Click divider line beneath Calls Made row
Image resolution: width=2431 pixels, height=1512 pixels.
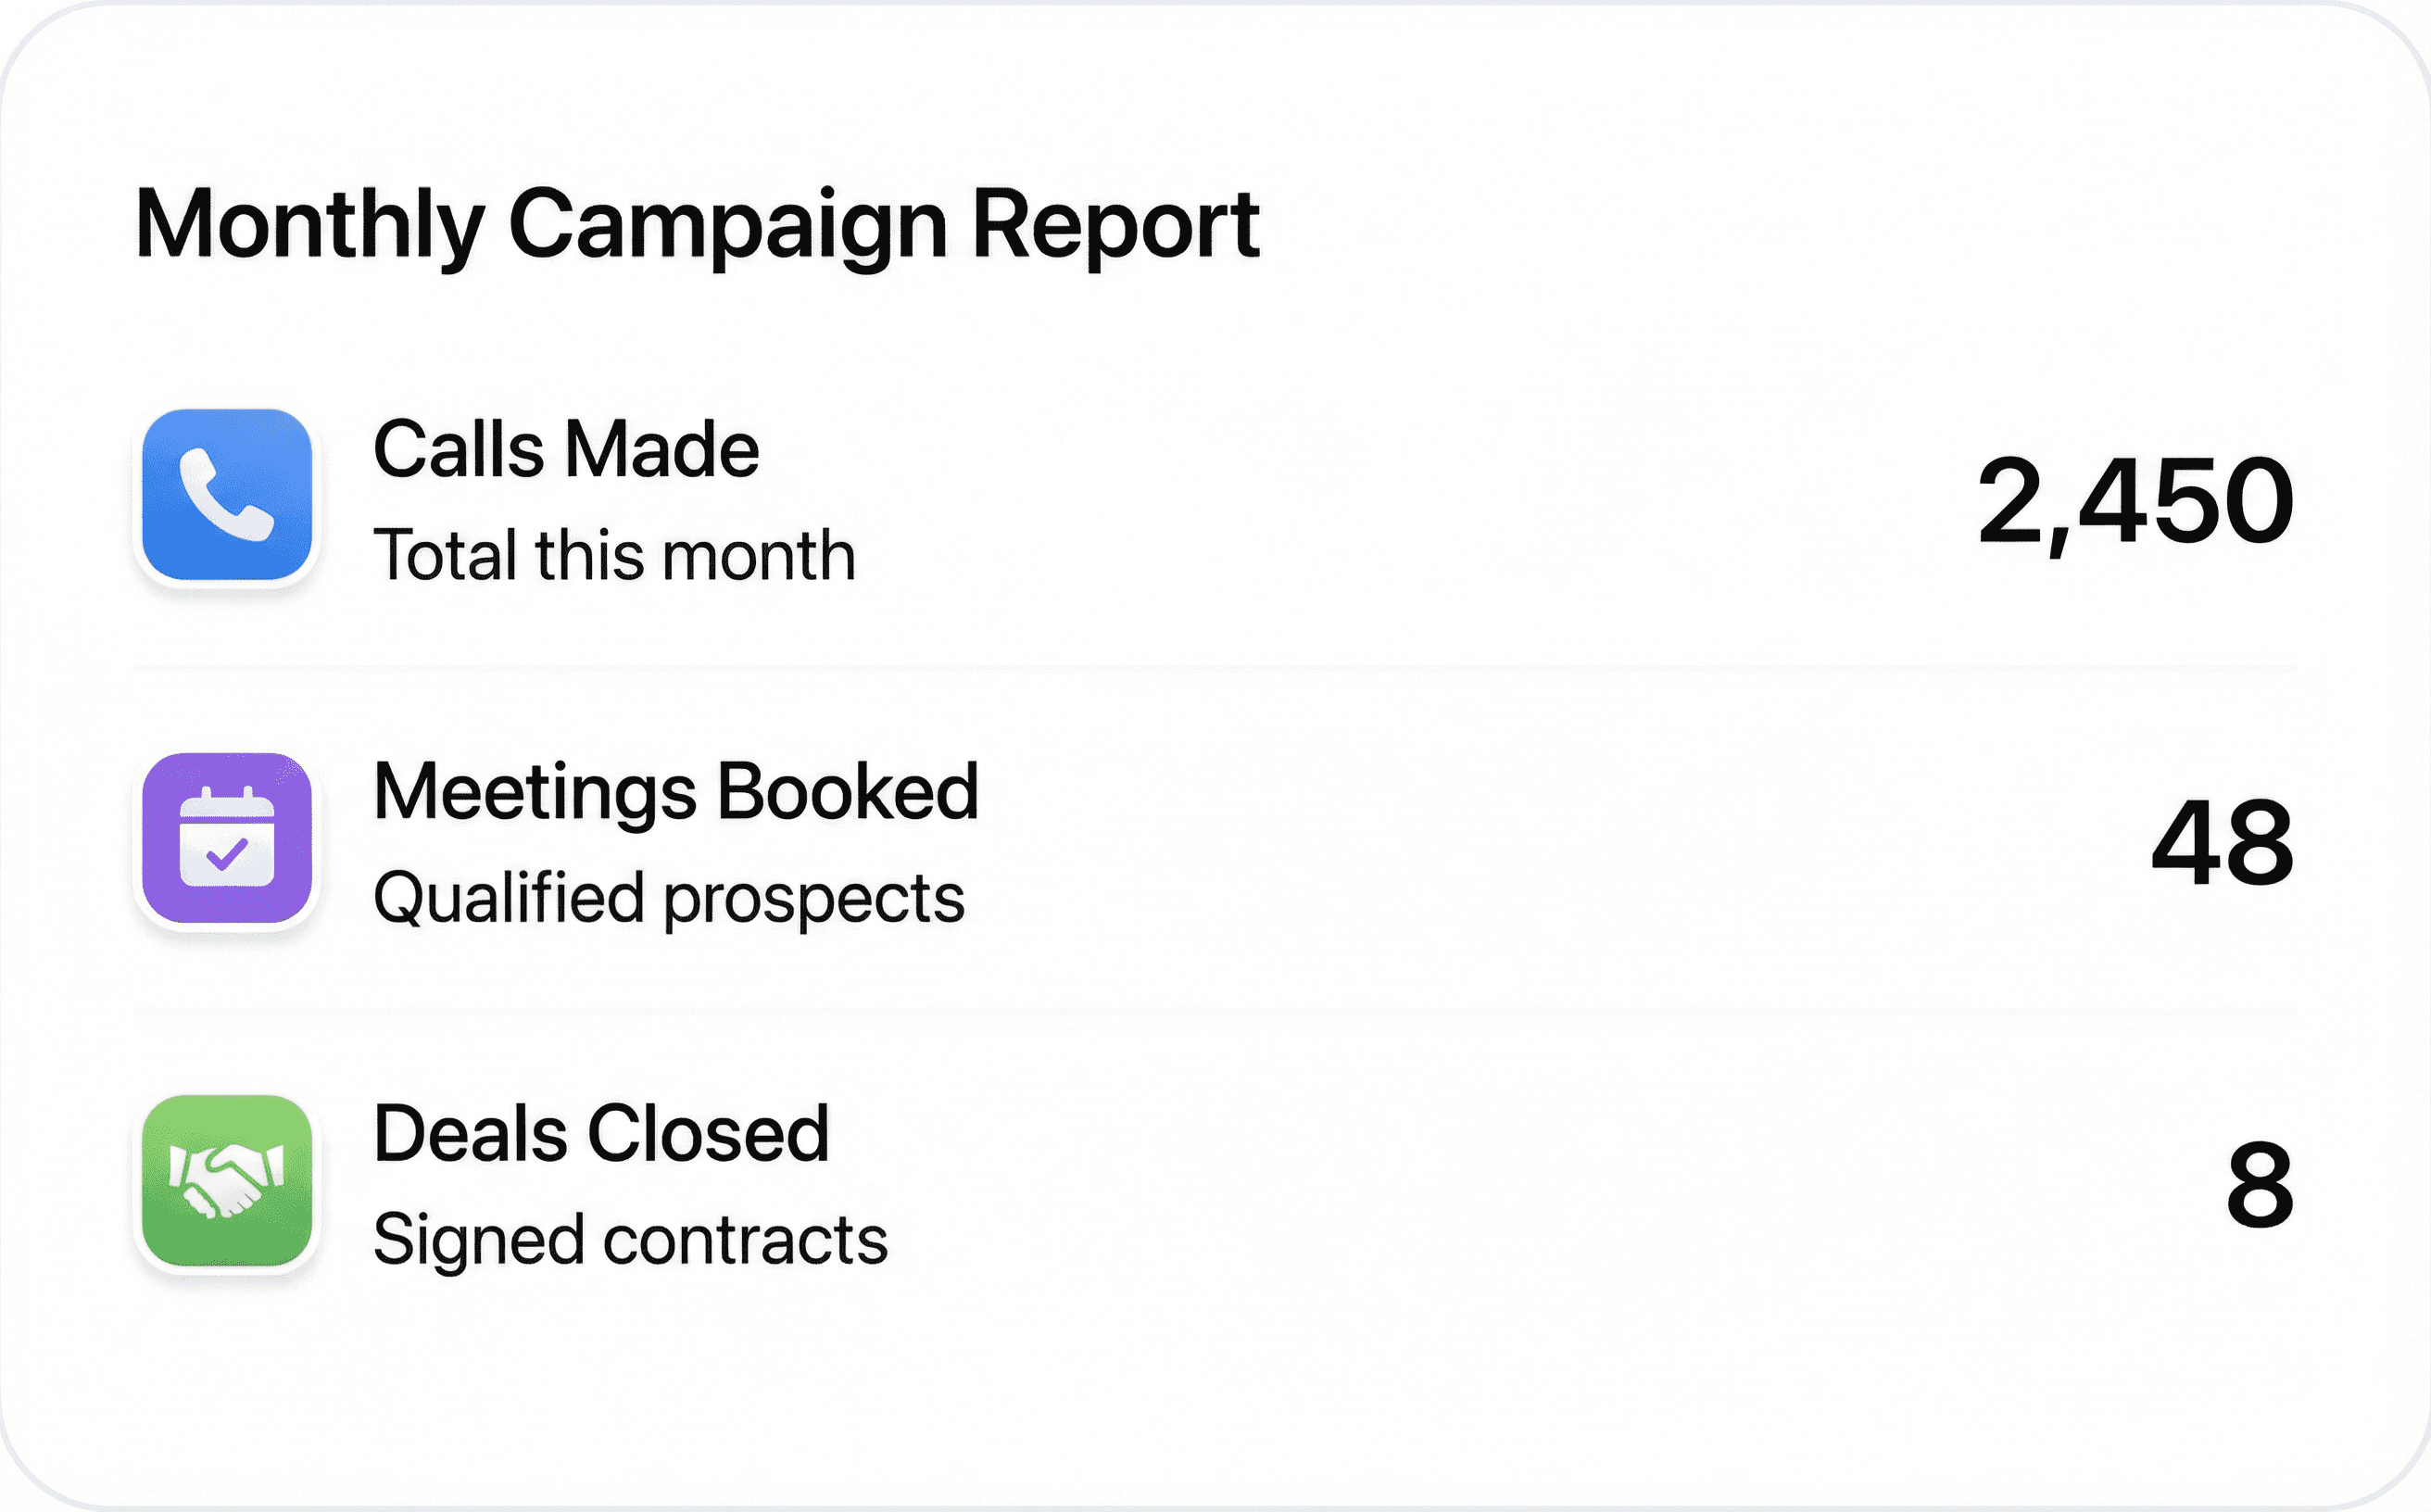point(1215,667)
